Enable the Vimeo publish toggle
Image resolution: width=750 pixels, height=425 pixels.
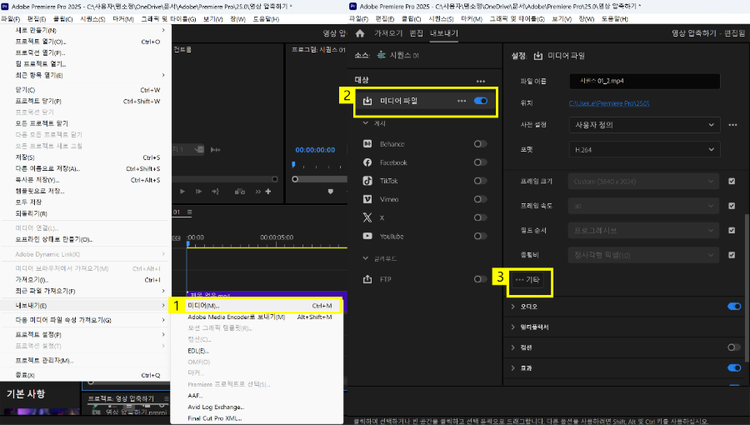pos(481,199)
